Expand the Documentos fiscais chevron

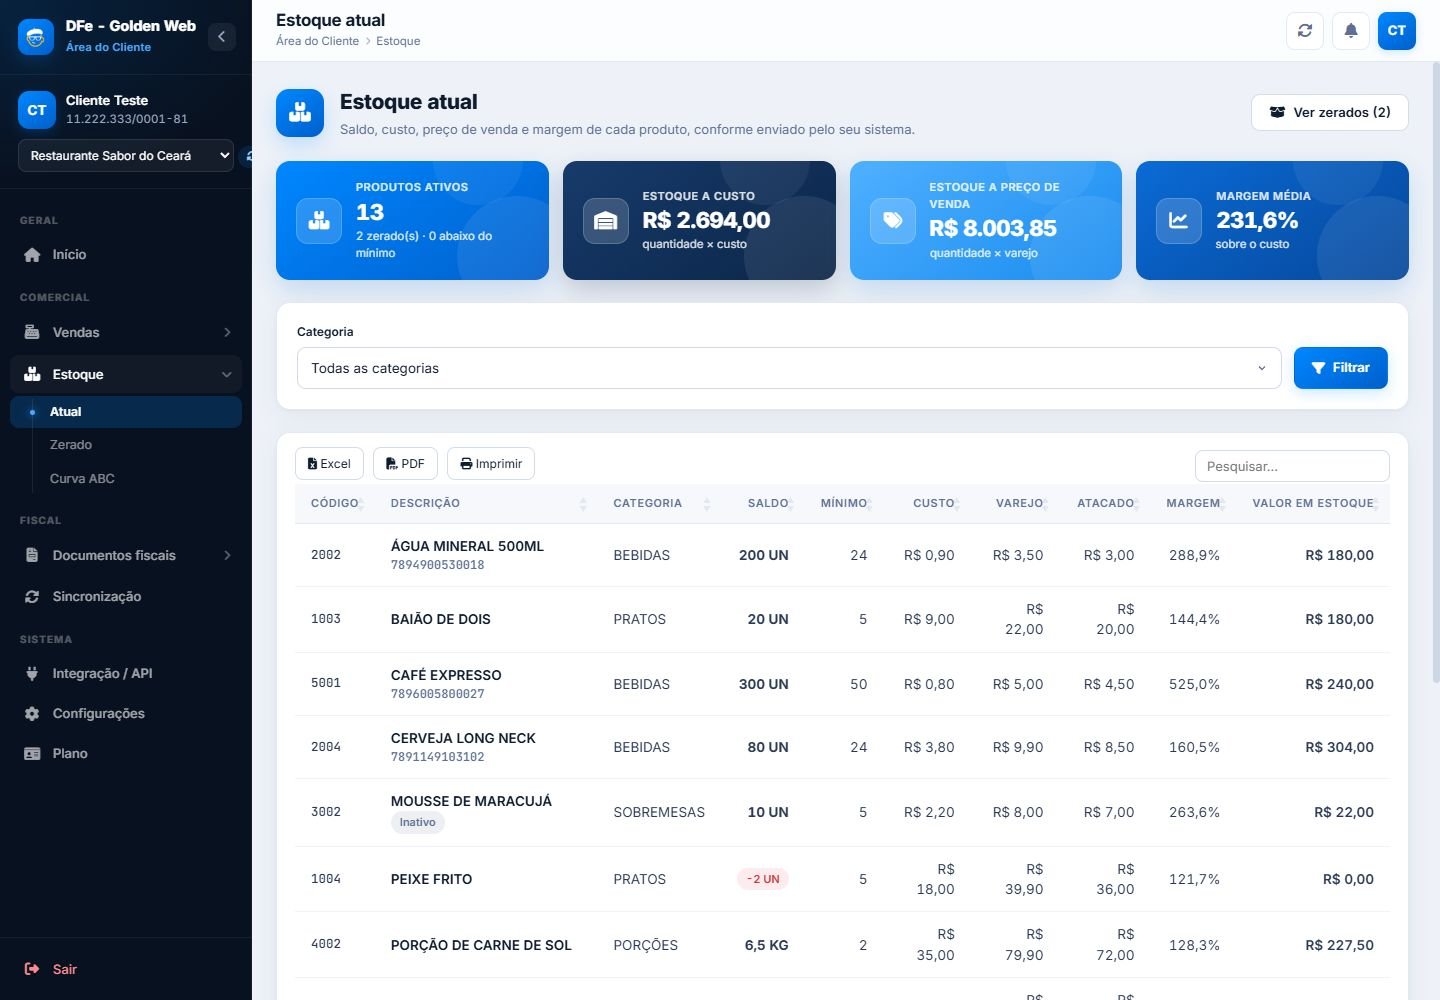pyautogui.click(x=227, y=555)
